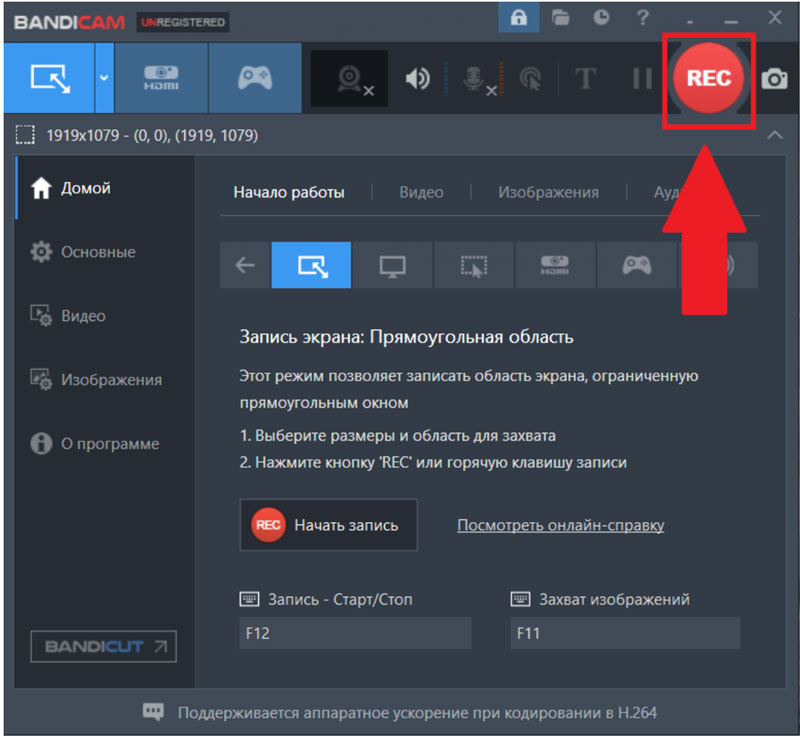Click the heading Запись экрана: Прямоугольная область
Image resolution: width=800 pixels, height=738 pixels.
407,337
